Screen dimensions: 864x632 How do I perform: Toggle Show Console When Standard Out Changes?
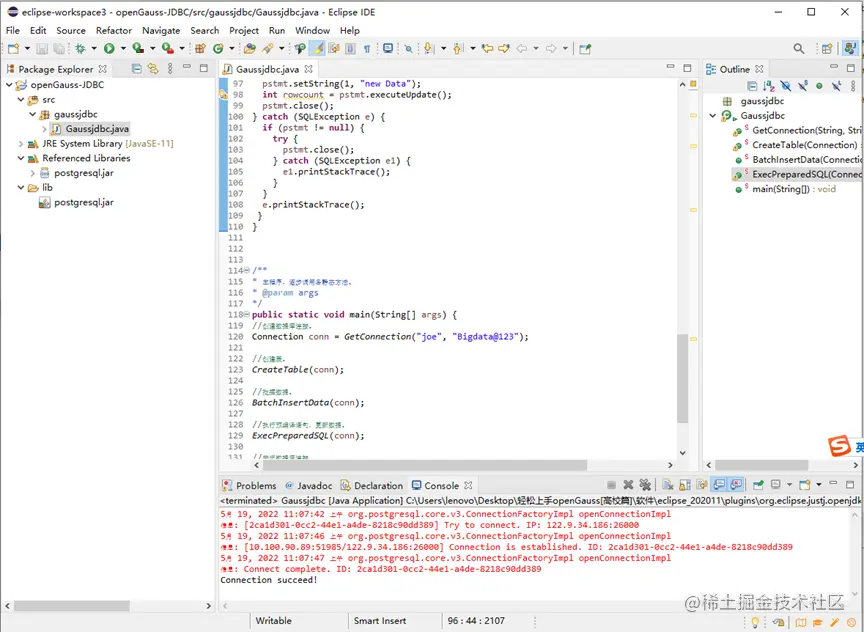coord(719,486)
